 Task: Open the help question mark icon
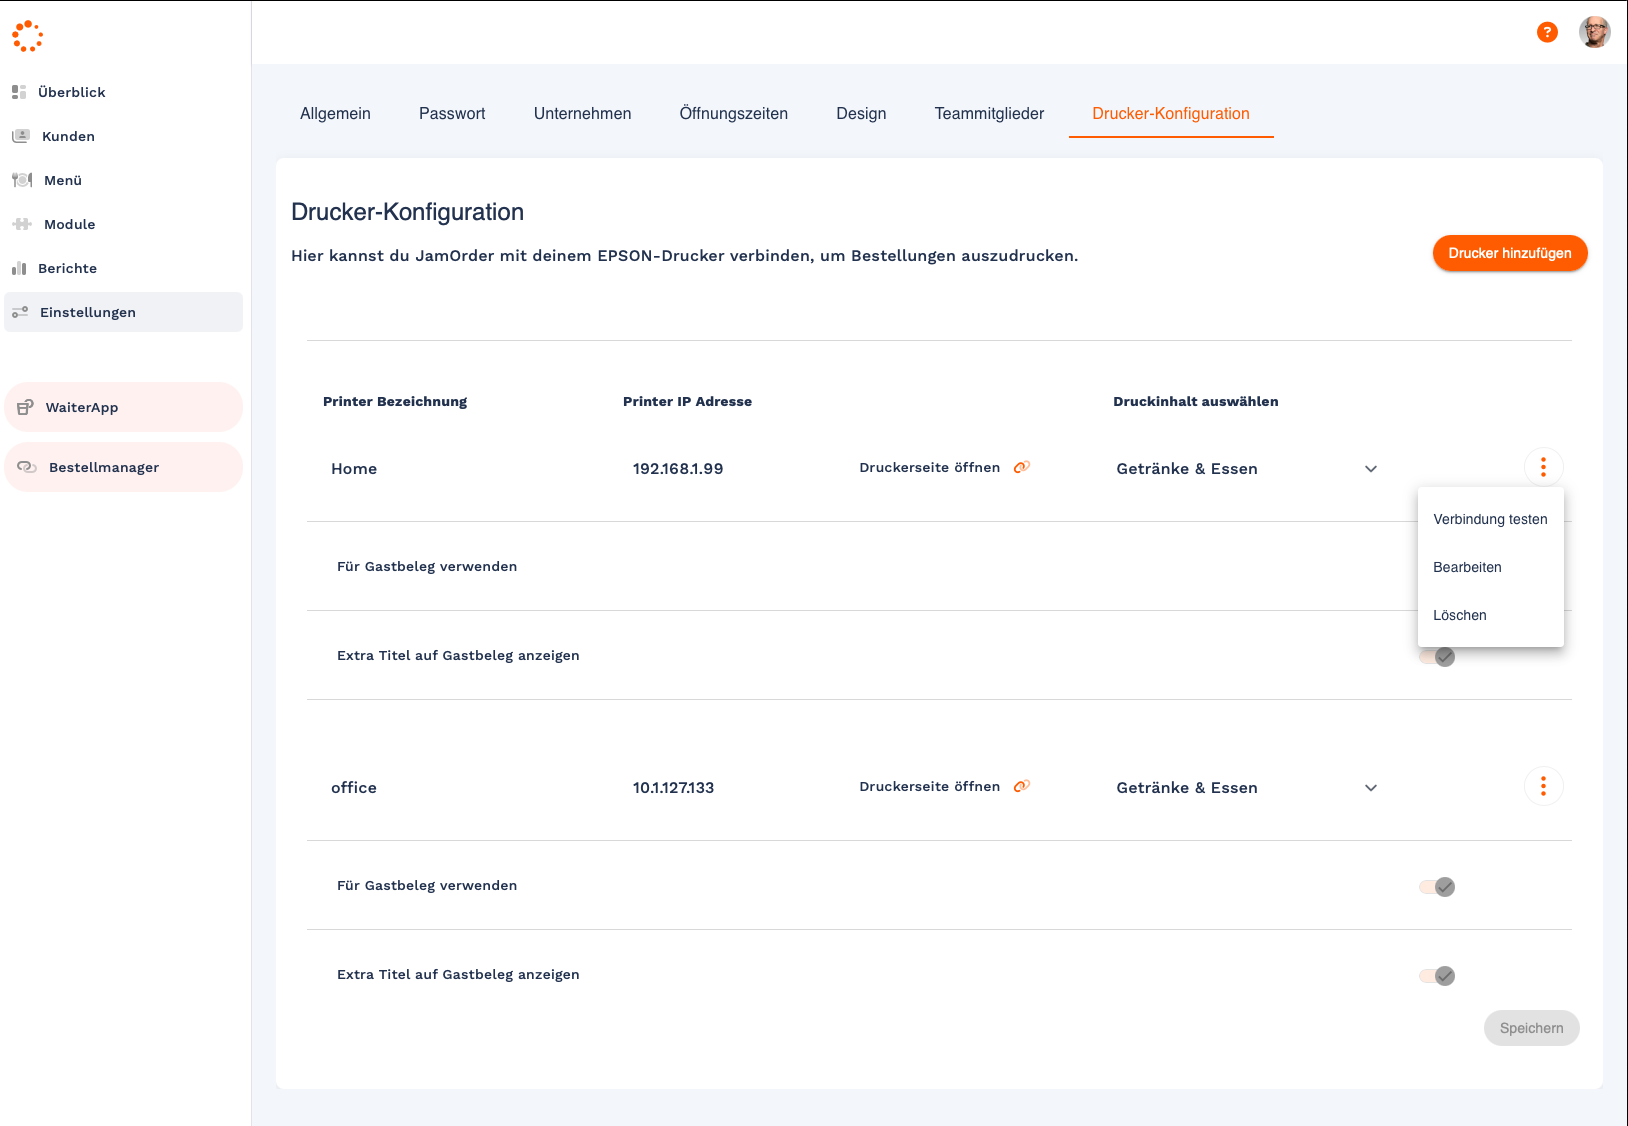1547,33
